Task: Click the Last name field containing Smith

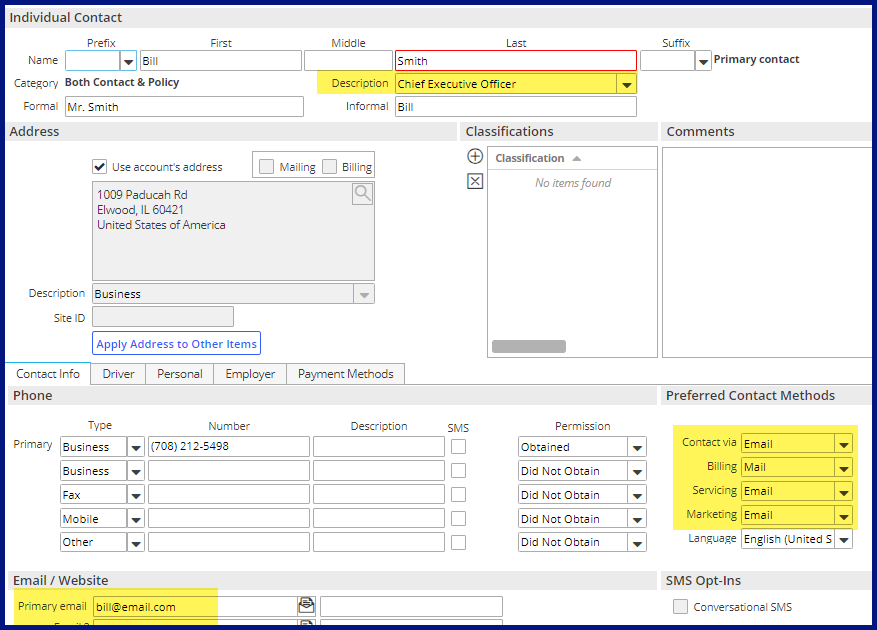Action: tap(516, 61)
